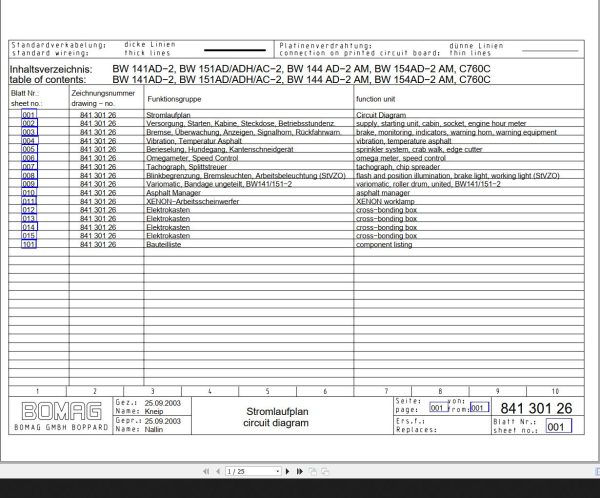Screen dimensions: 600x498
Task: Go to the first page
Action: [x=206, y=471]
